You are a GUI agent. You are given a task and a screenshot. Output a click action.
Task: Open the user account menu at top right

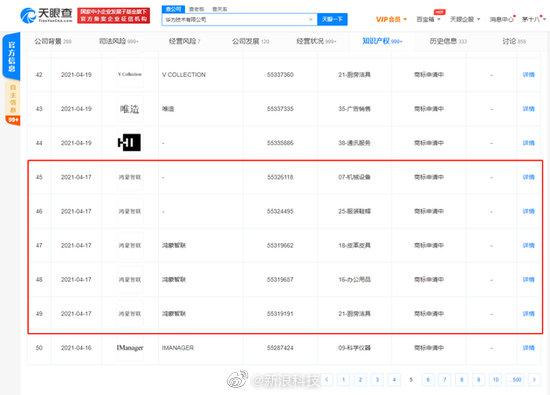[533, 19]
